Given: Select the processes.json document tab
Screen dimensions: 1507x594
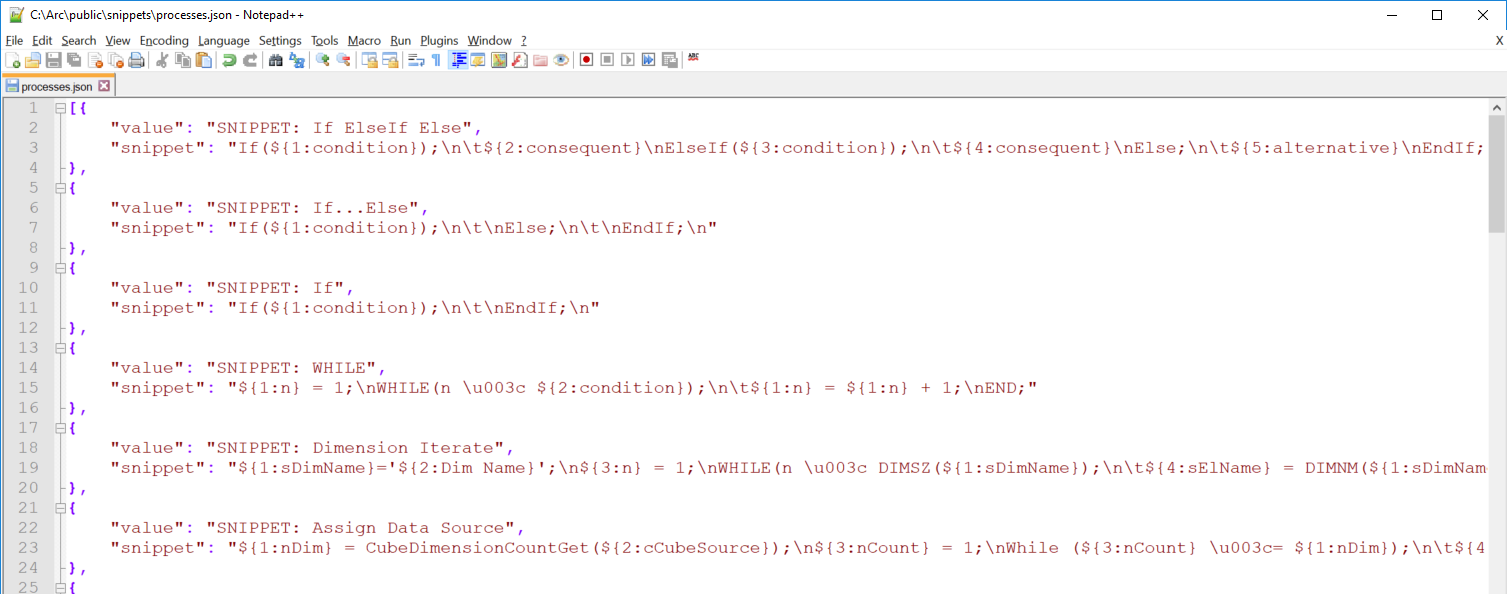Looking at the screenshot, I should tap(56, 87).
